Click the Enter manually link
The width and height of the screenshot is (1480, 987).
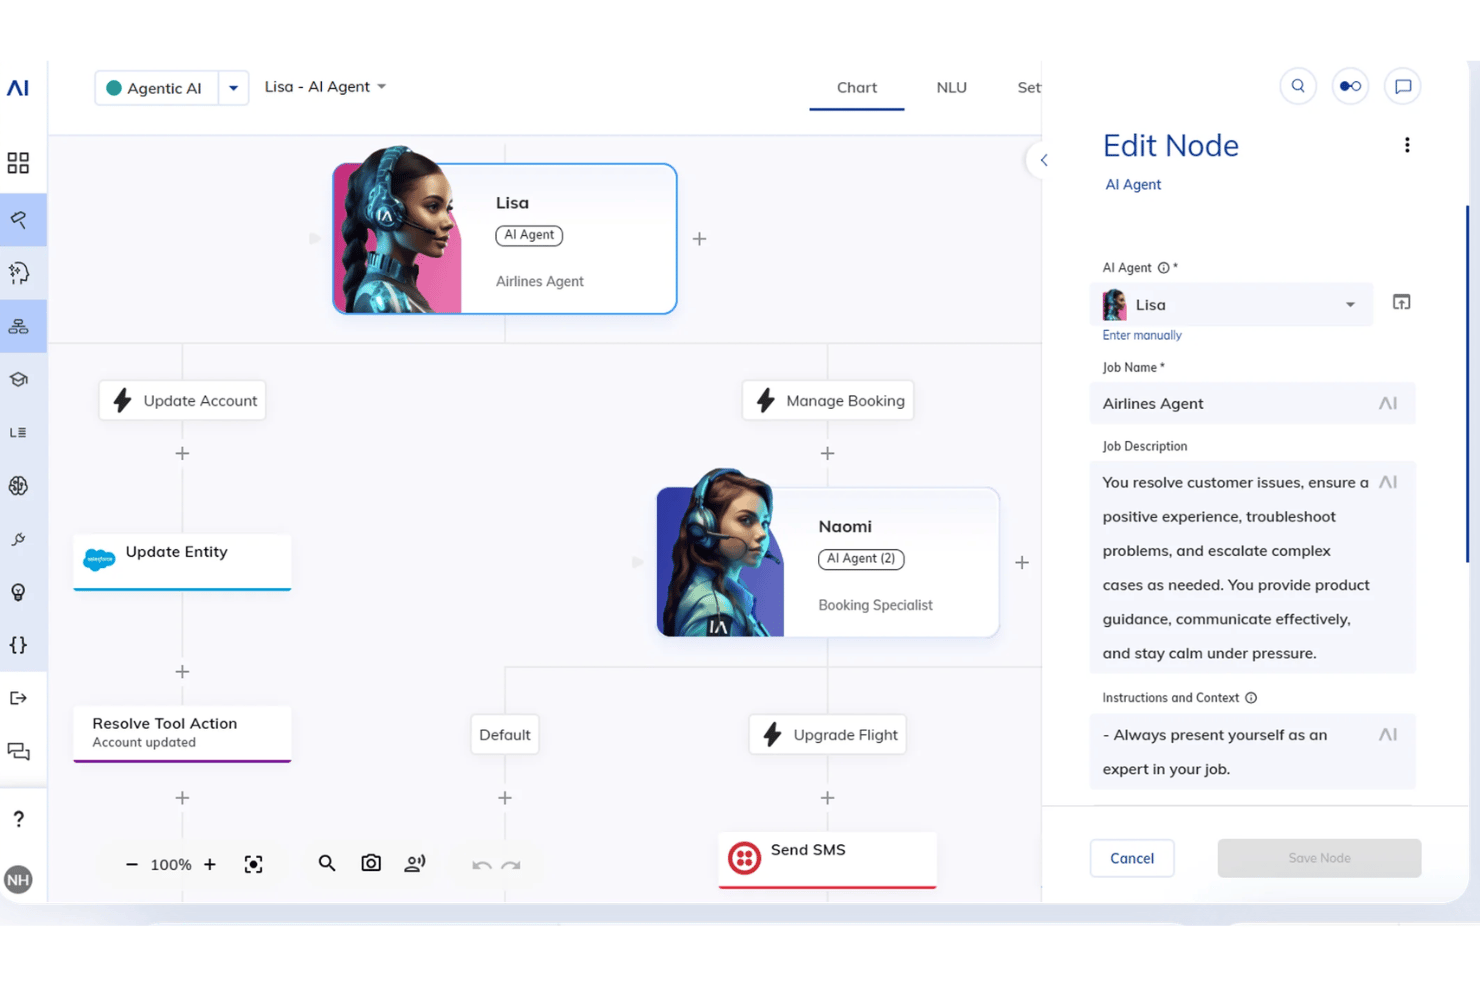pyautogui.click(x=1142, y=335)
